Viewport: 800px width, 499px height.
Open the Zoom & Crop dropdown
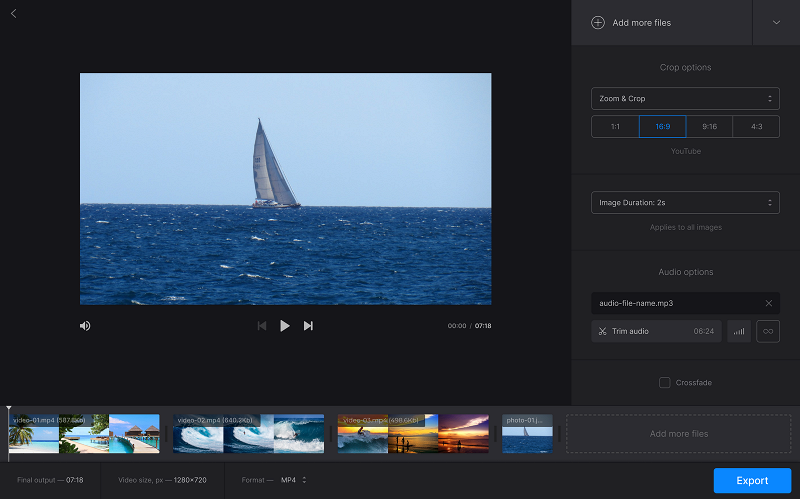tap(685, 99)
